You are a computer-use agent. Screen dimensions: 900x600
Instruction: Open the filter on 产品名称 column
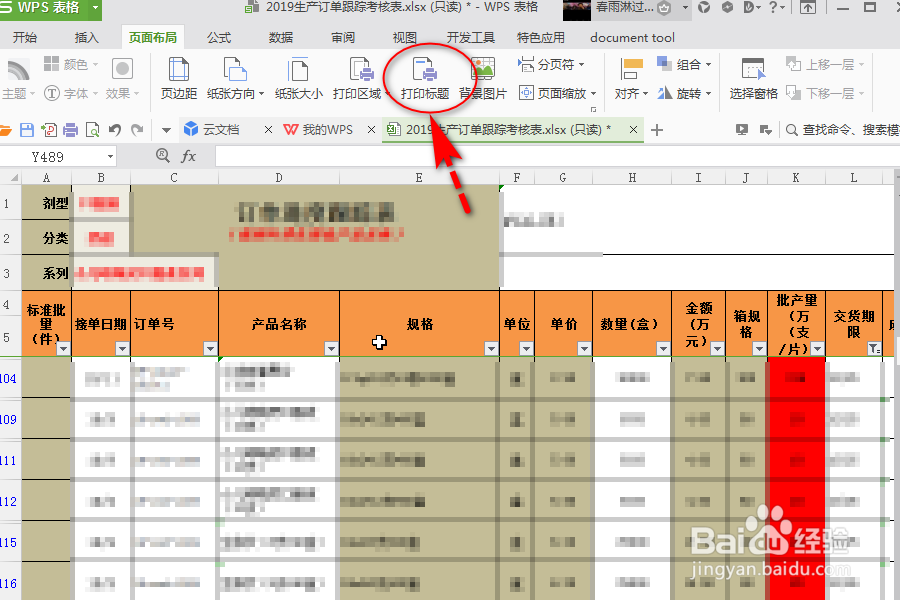329,349
